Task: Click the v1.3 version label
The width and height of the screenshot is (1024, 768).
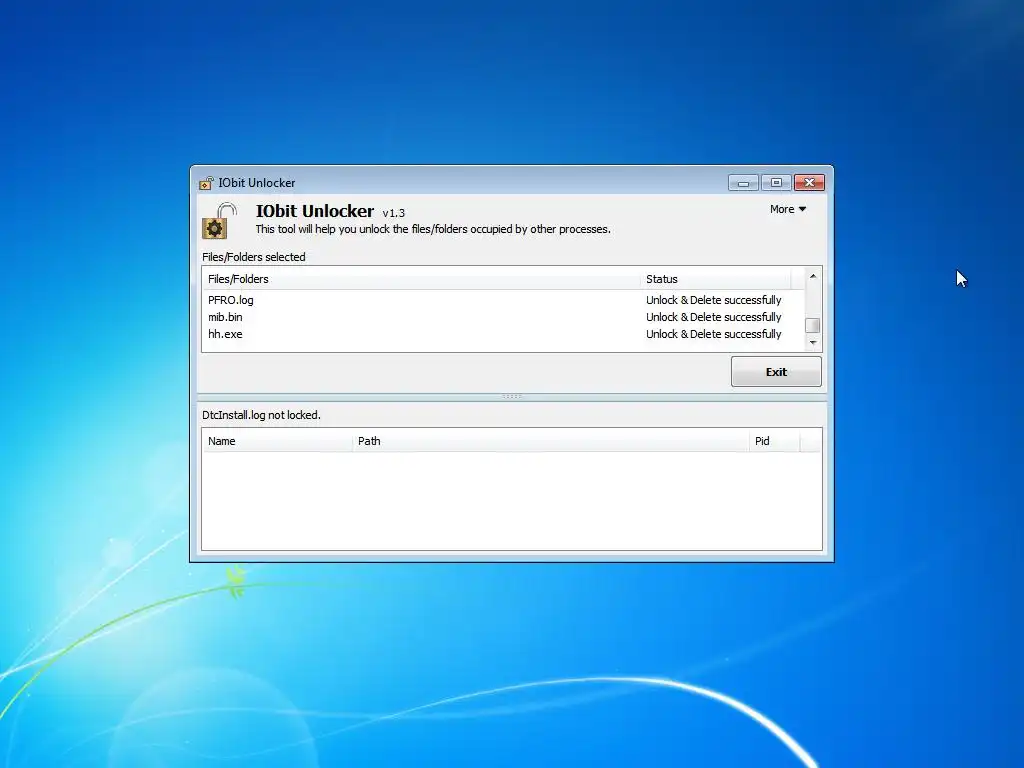Action: [394, 213]
